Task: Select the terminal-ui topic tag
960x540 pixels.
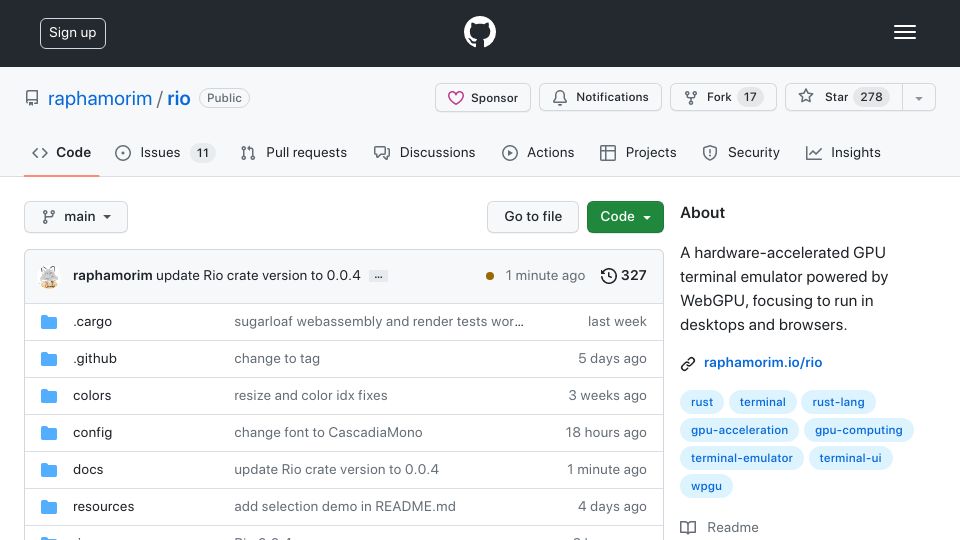Action: (850, 458)
